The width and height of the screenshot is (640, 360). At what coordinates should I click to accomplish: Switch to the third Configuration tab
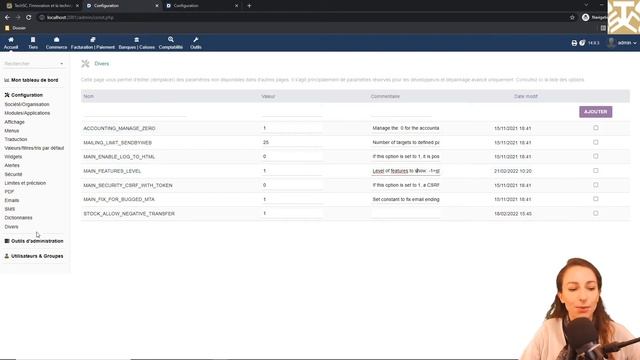202,6
